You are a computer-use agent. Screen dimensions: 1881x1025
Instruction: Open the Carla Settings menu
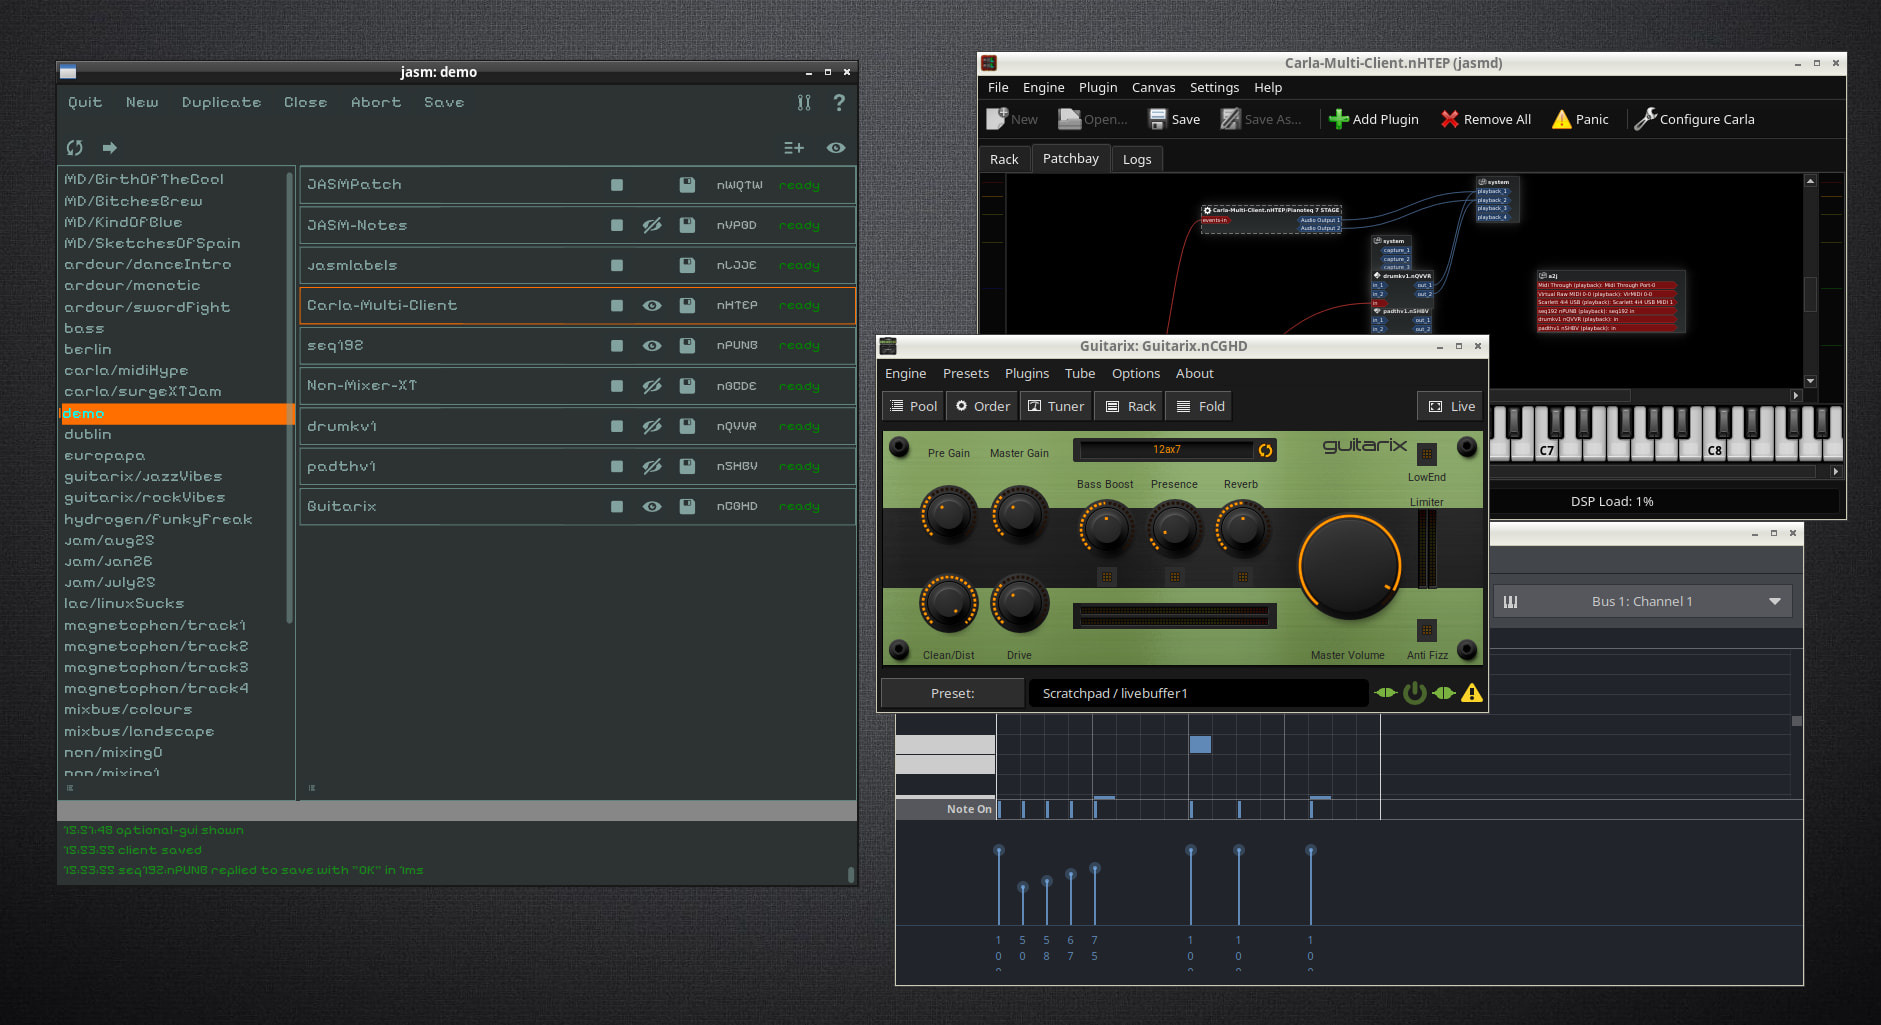coord(1215,88)
